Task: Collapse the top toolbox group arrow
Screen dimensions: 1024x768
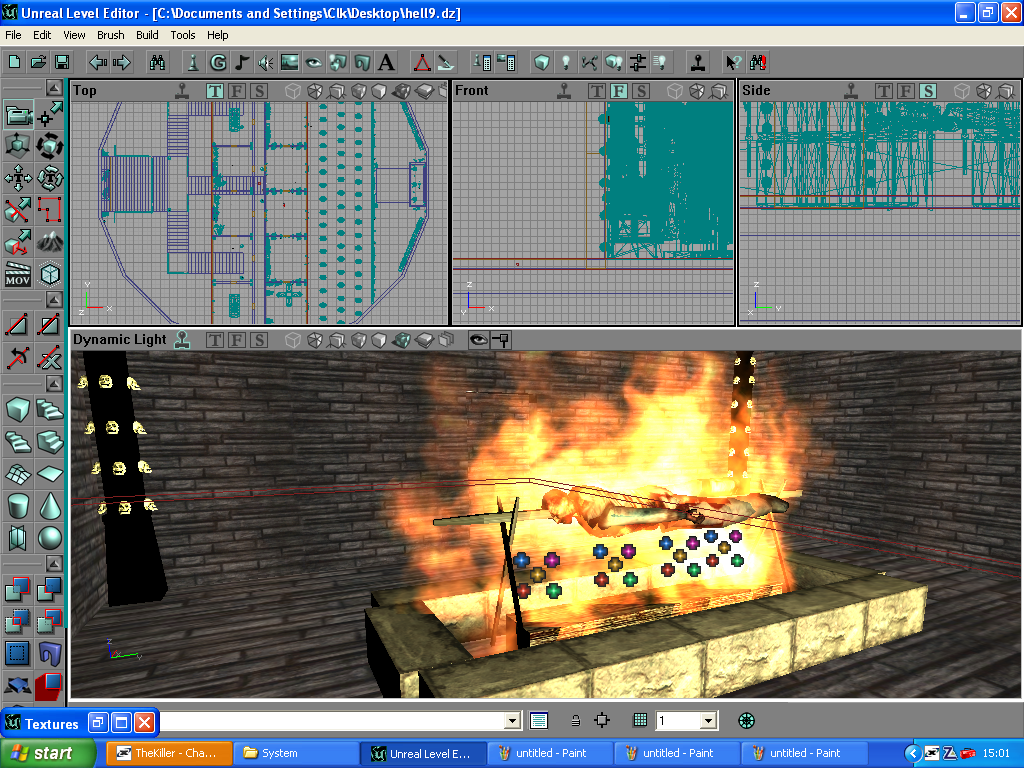Action: (54, 88)
